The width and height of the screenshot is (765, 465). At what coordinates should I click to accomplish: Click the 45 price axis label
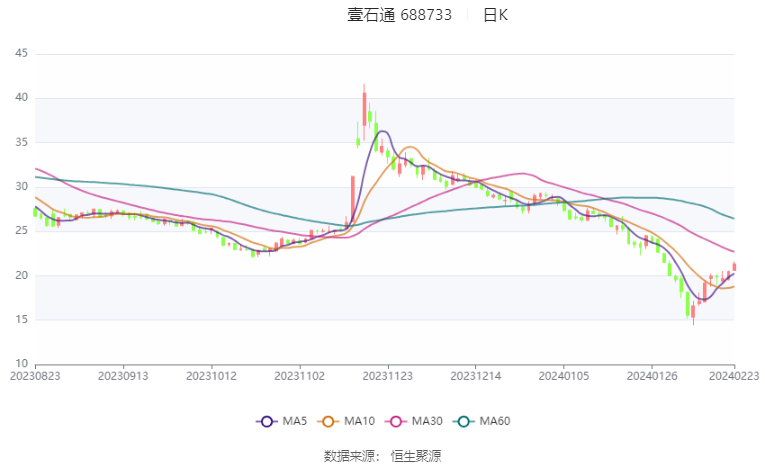click(x=21, y=53)
